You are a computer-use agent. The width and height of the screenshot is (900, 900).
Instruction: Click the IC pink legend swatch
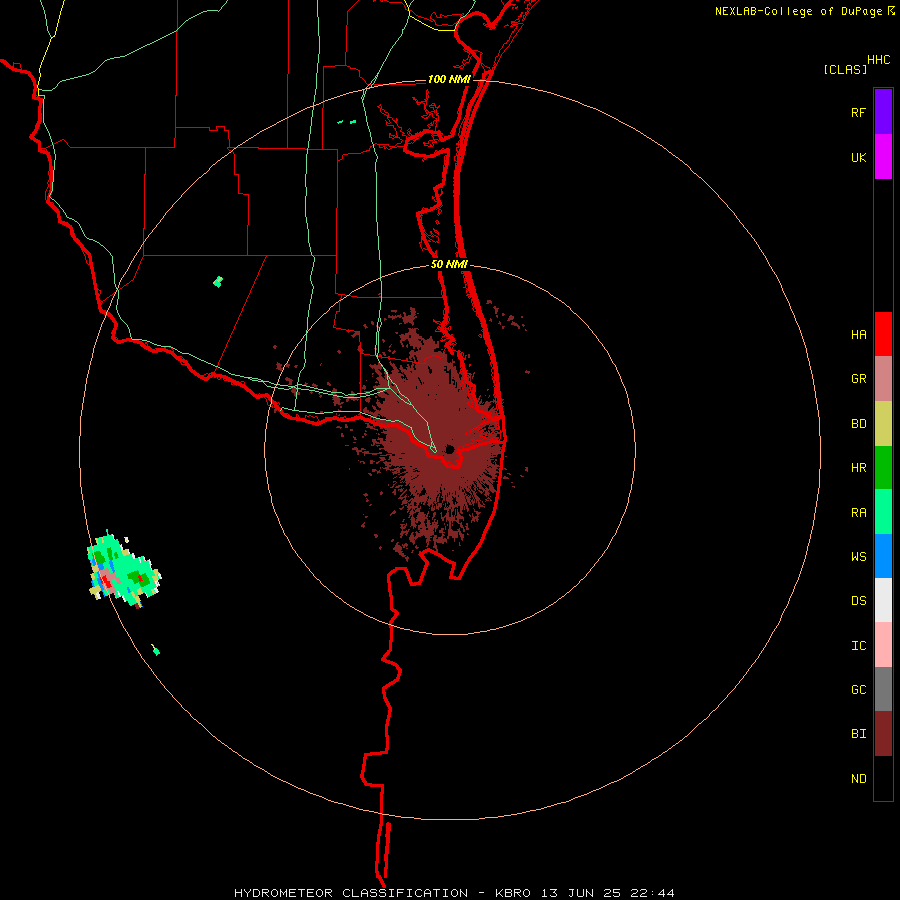[883, 645]
